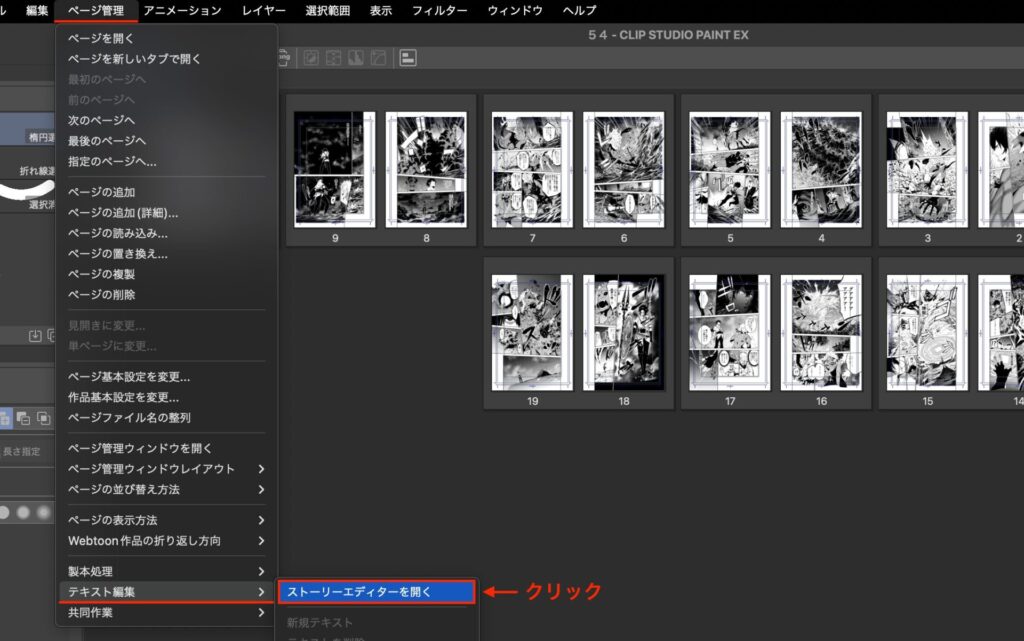Select the page 17 thumbnail
The width and height of the screenshot is (1024, 641).
click(x=730, y=332)
